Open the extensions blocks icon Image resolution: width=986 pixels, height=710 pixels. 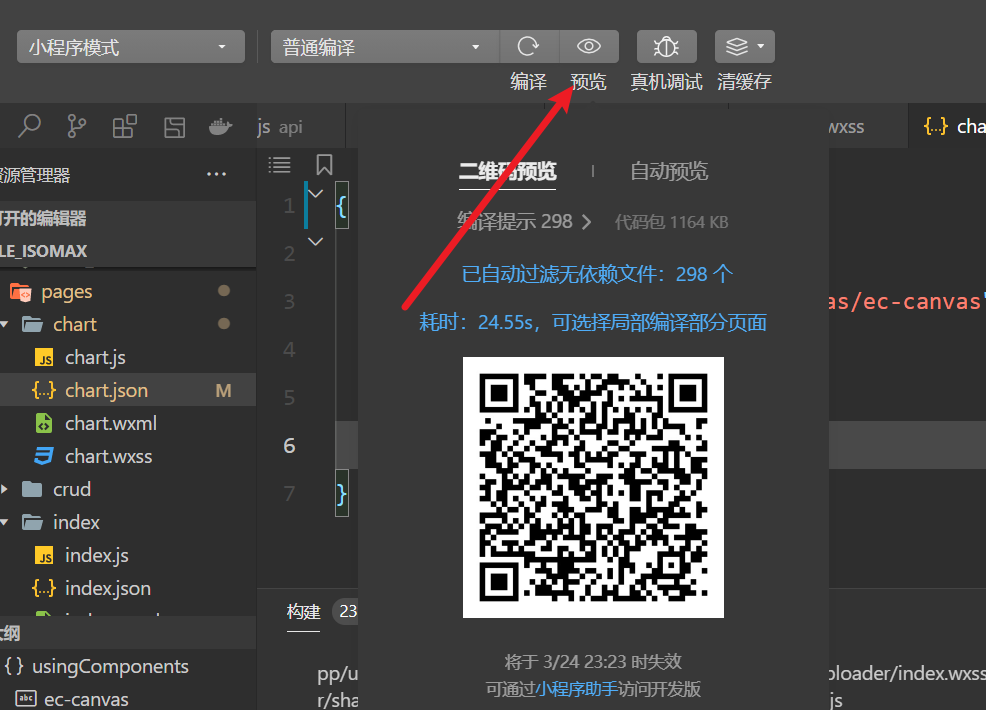coord(125,126)
